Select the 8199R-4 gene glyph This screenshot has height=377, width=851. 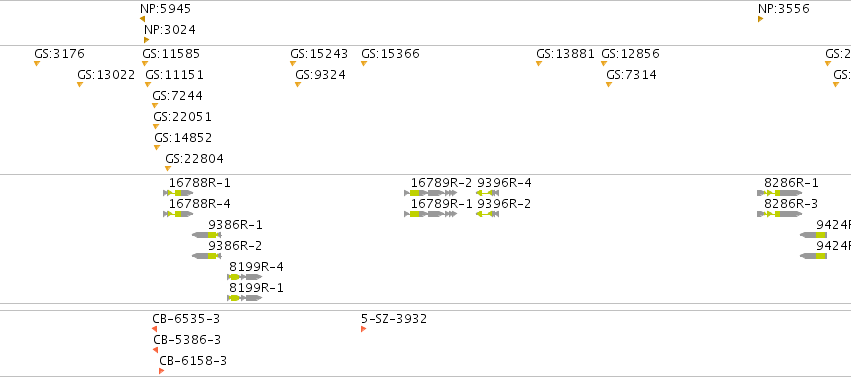coord(245,277)
